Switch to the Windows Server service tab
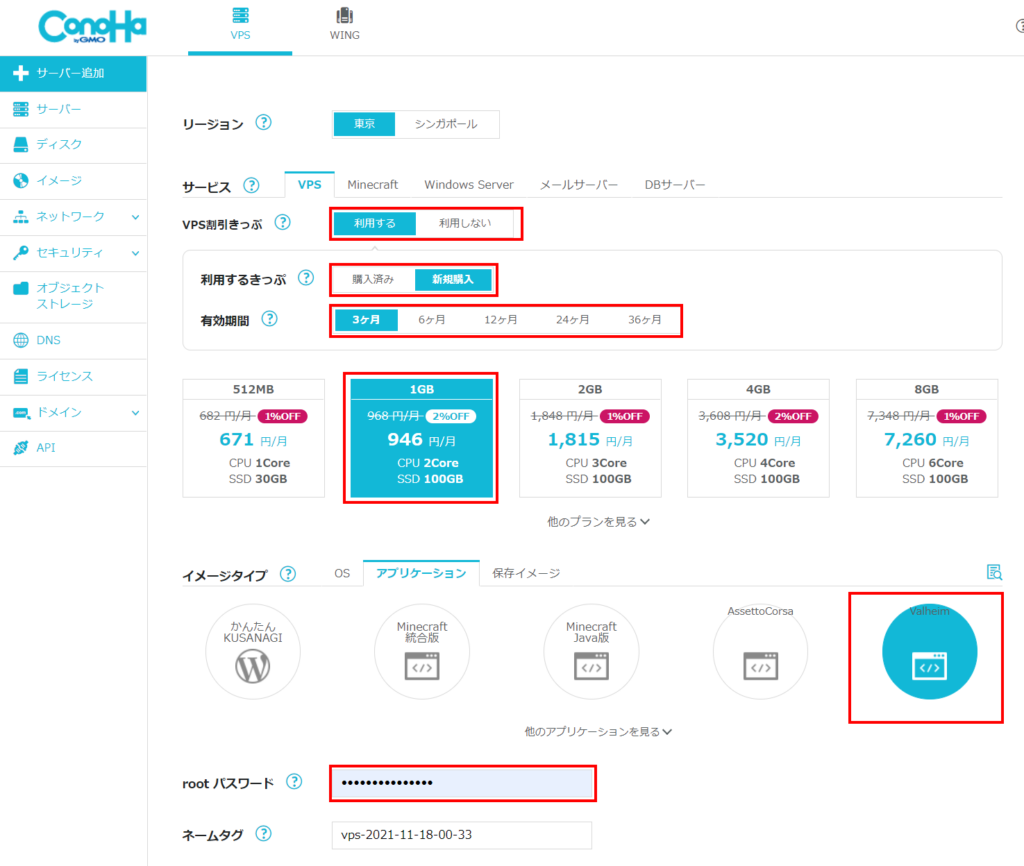 [469, 185]
